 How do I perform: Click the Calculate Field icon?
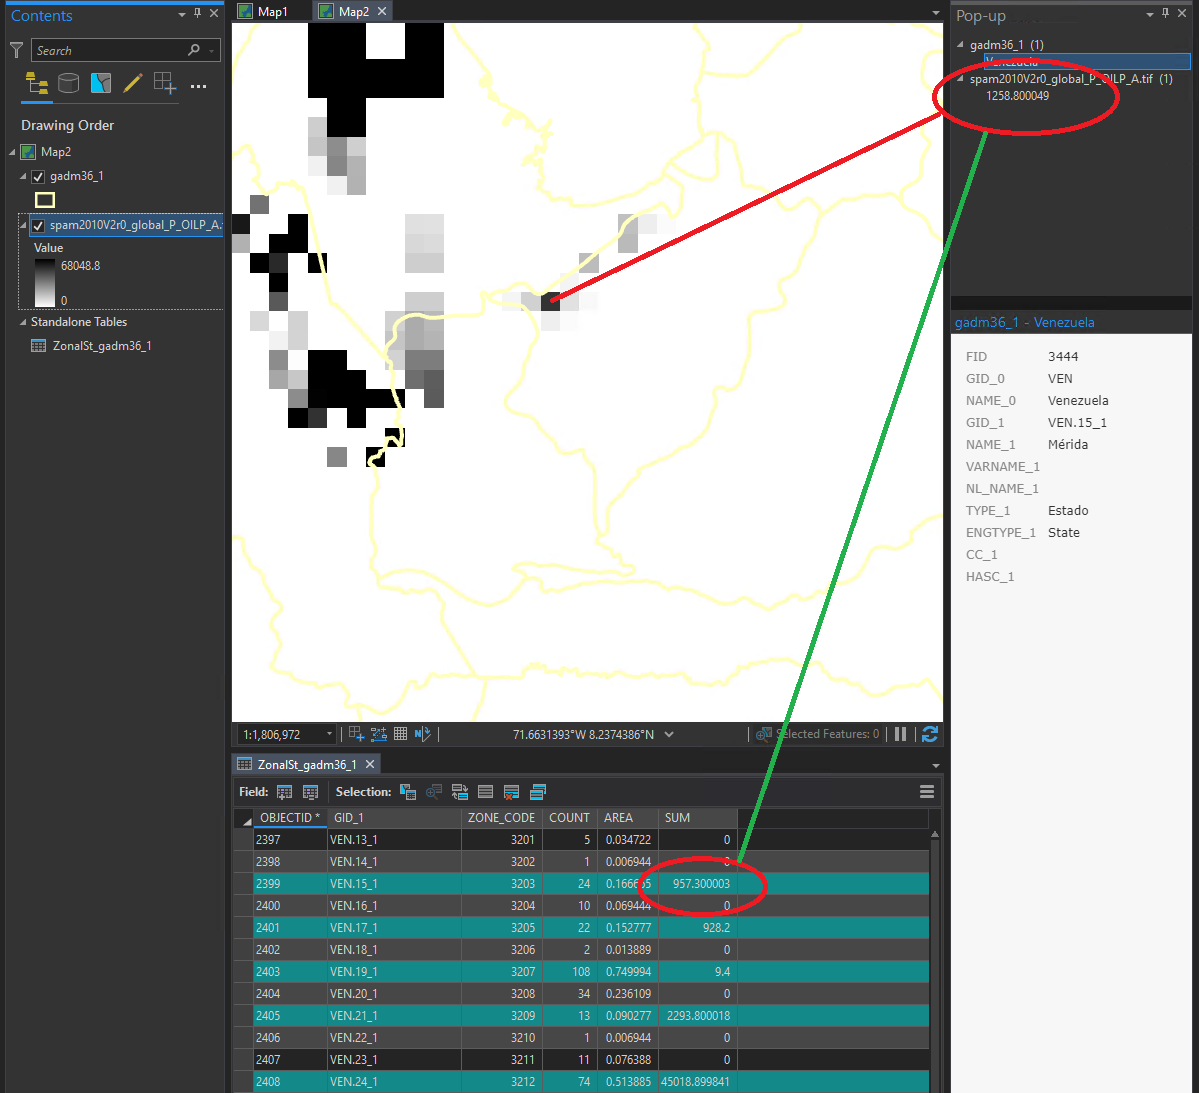pos(311,791)
